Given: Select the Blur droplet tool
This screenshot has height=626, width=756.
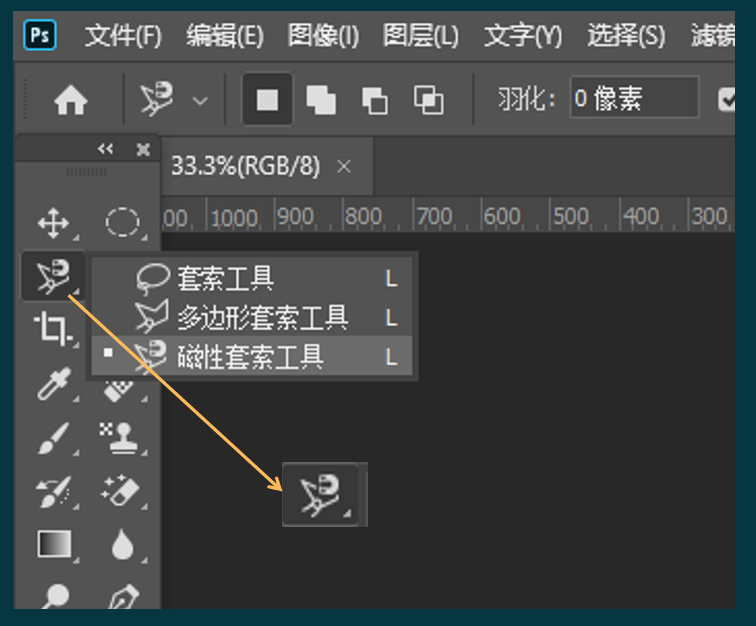Looking at the screenshot, I should [x=122, y=545].
